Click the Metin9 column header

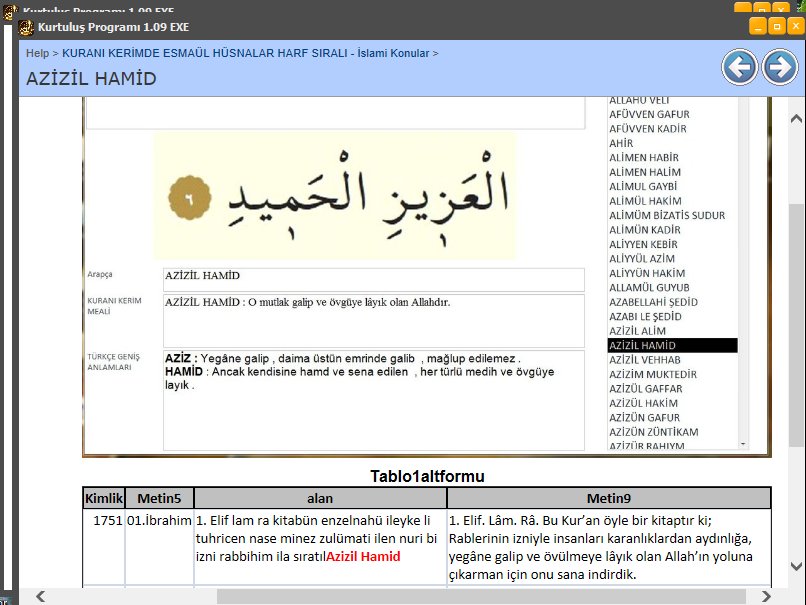tap(608, 498)
